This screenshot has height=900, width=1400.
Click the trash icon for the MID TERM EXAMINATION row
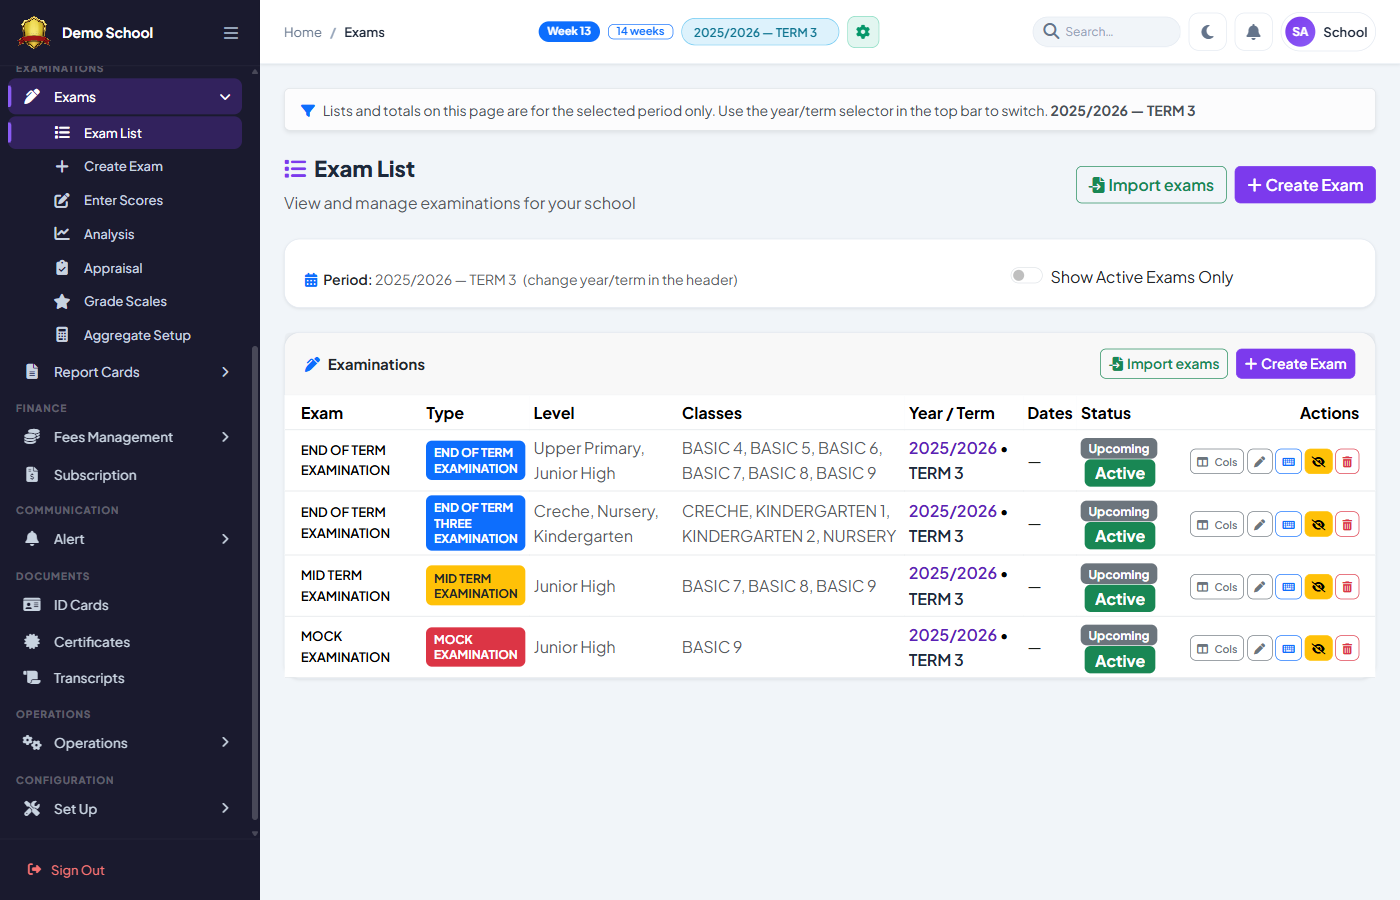click(x=1347, y=587)
